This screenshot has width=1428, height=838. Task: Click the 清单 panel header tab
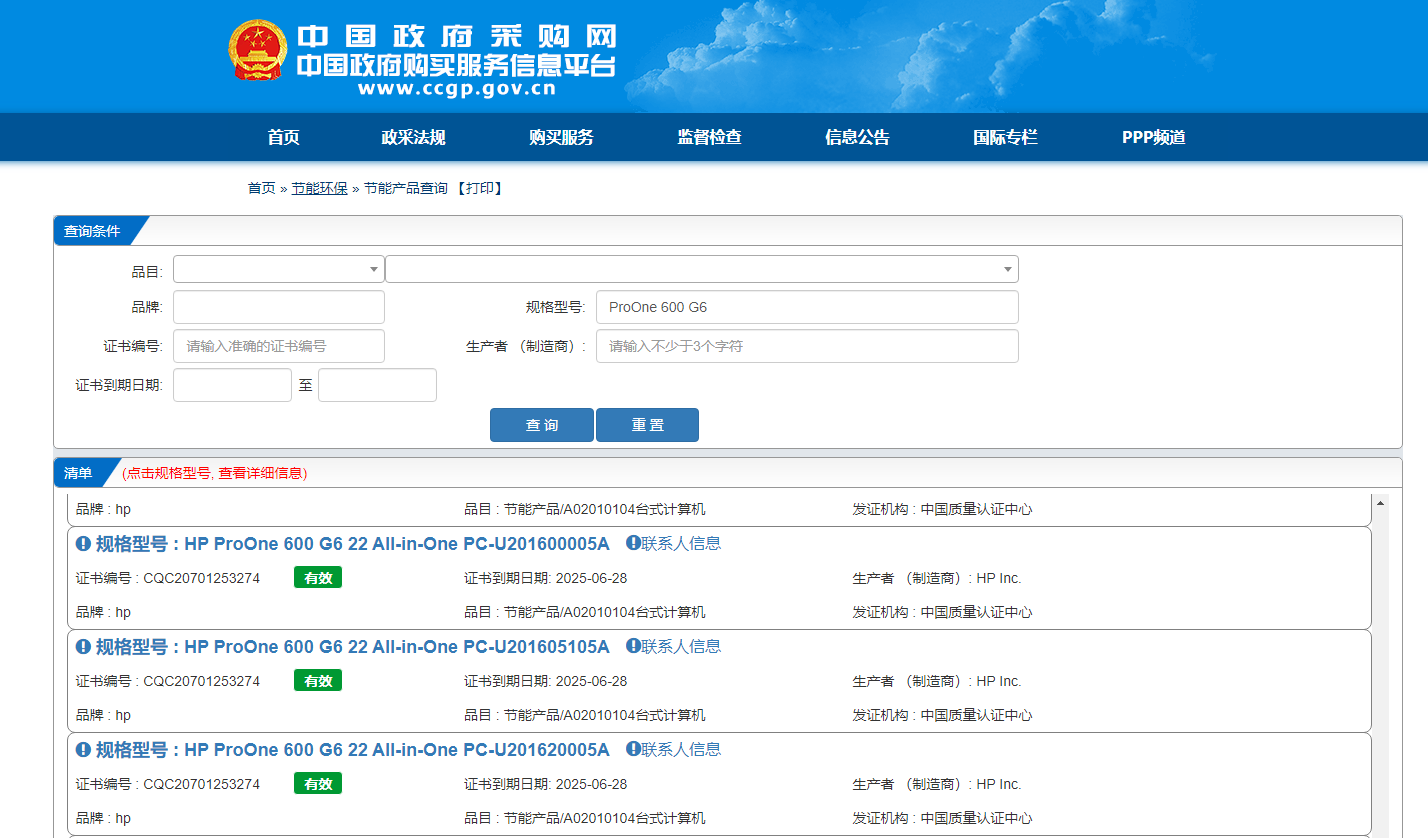[80, 473]
